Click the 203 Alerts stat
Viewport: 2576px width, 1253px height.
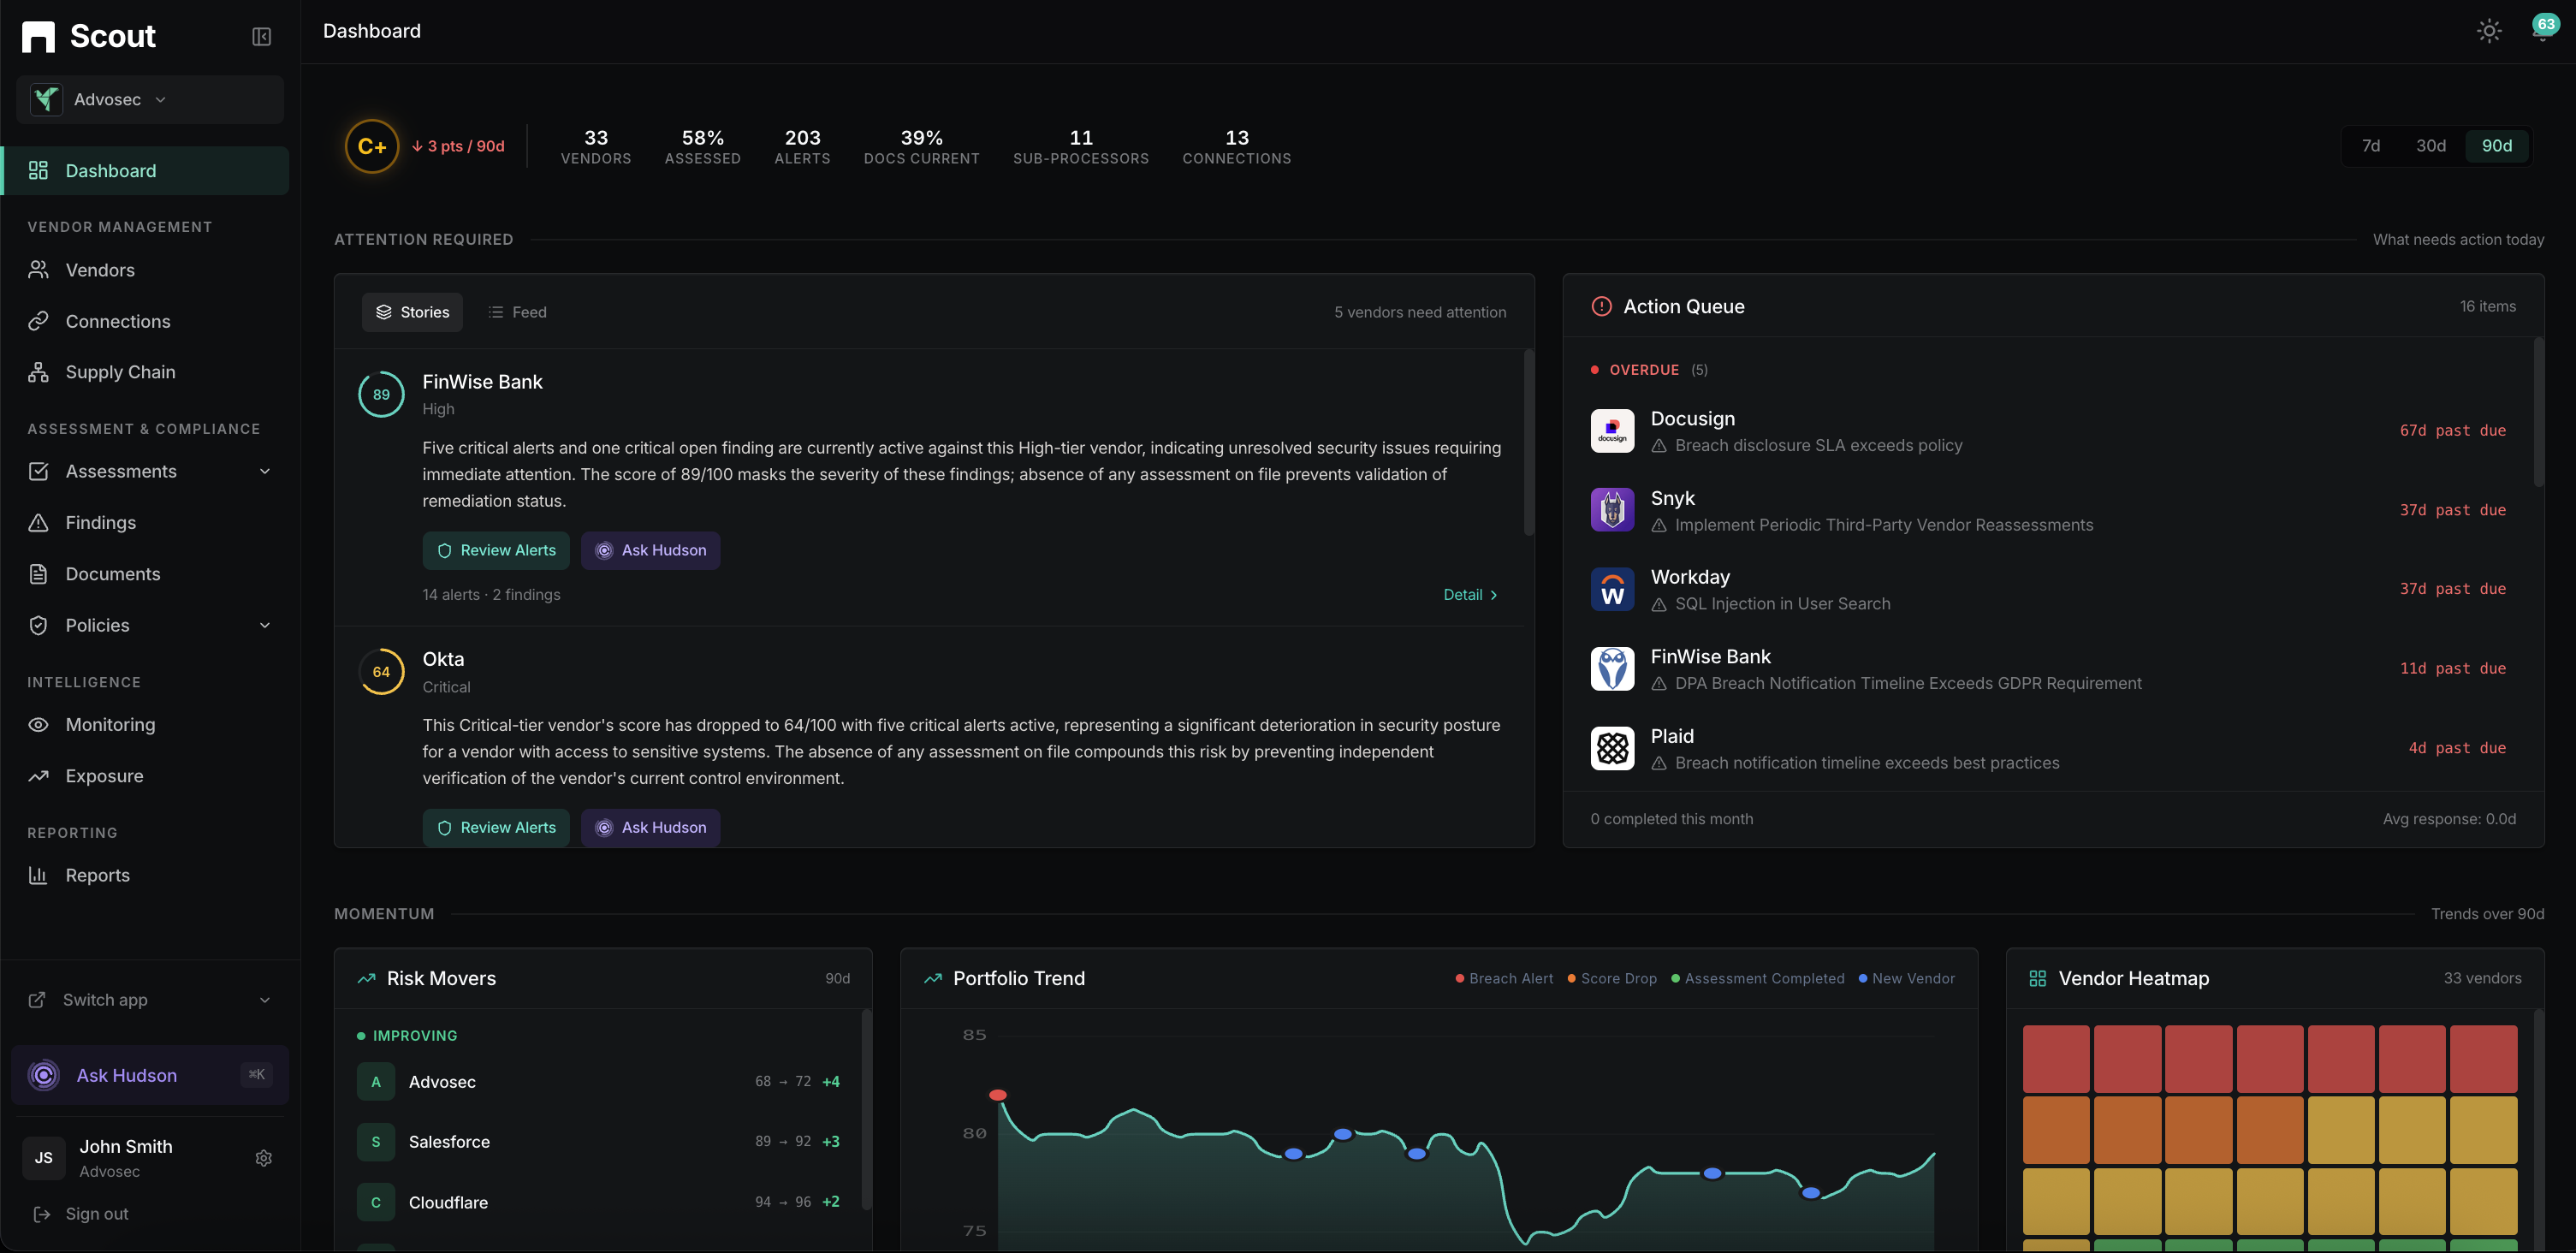802,147
